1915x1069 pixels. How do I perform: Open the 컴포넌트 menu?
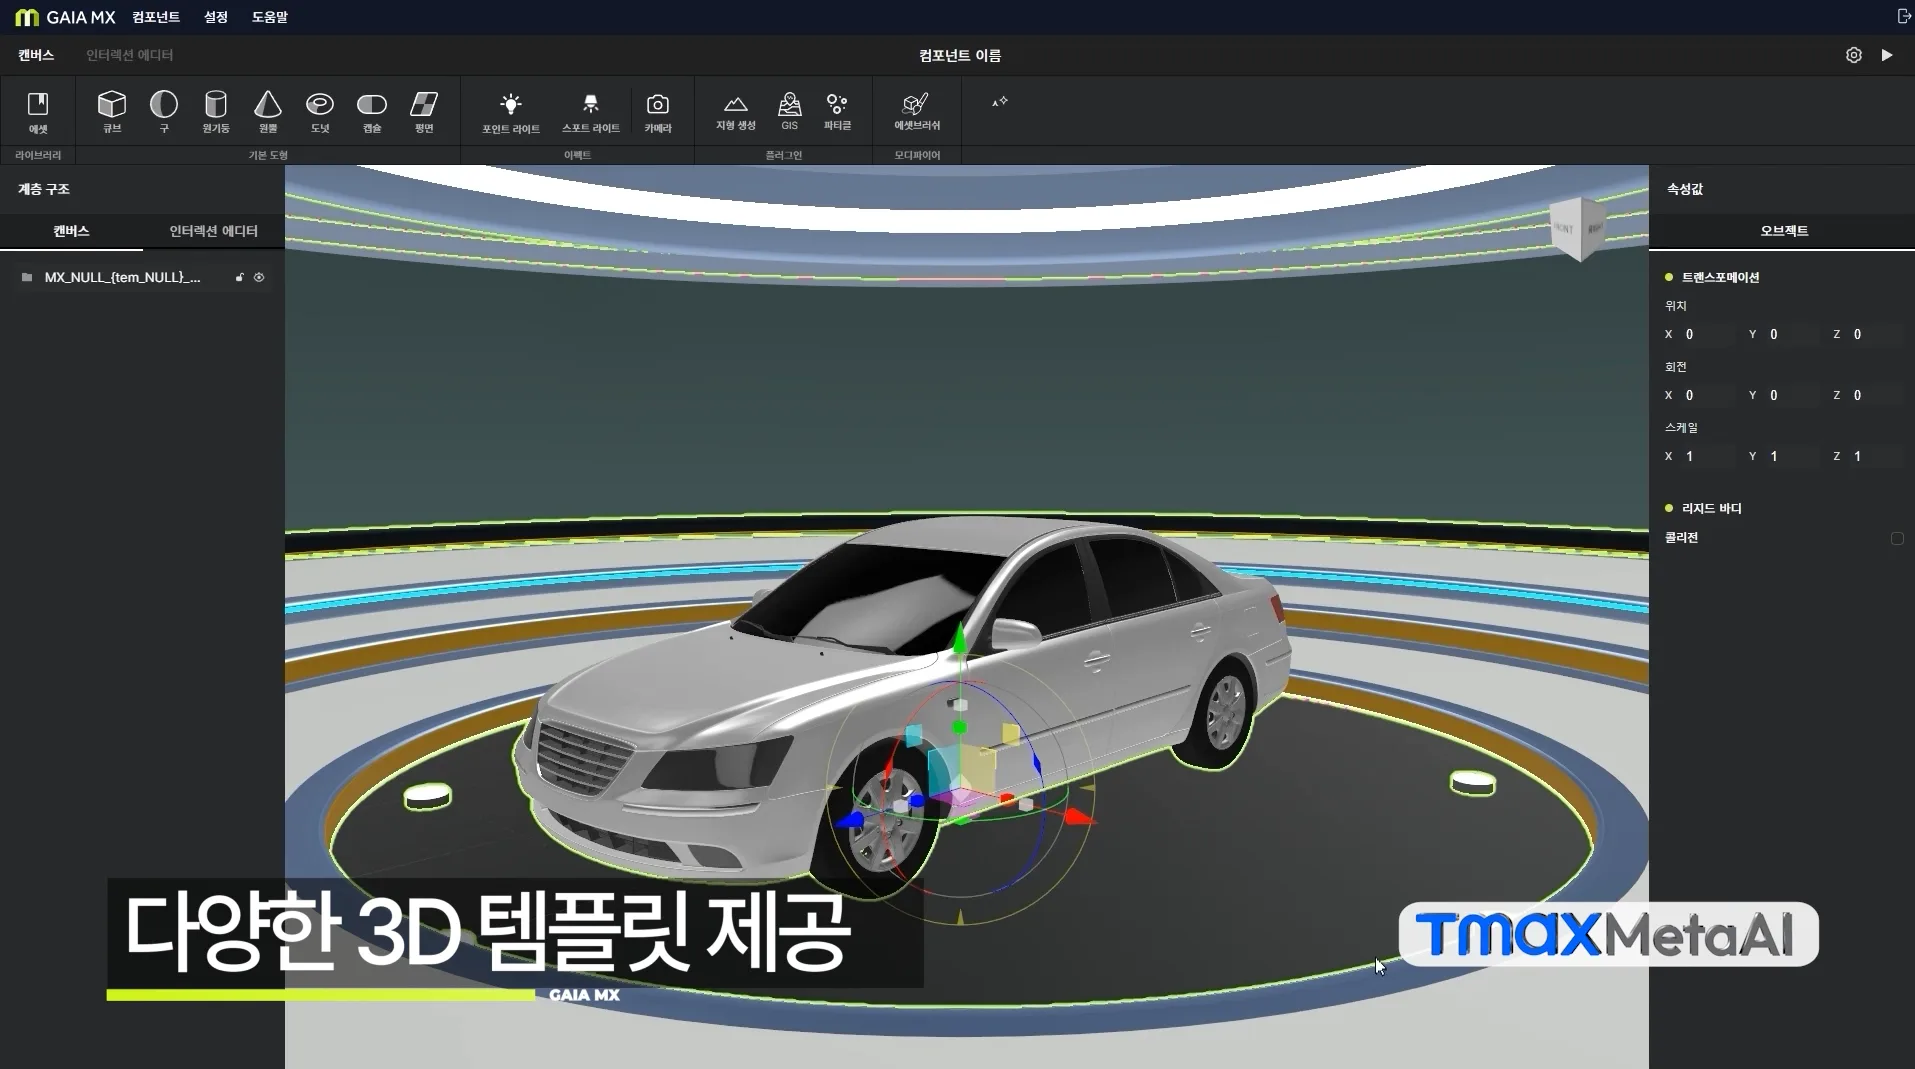156,17
